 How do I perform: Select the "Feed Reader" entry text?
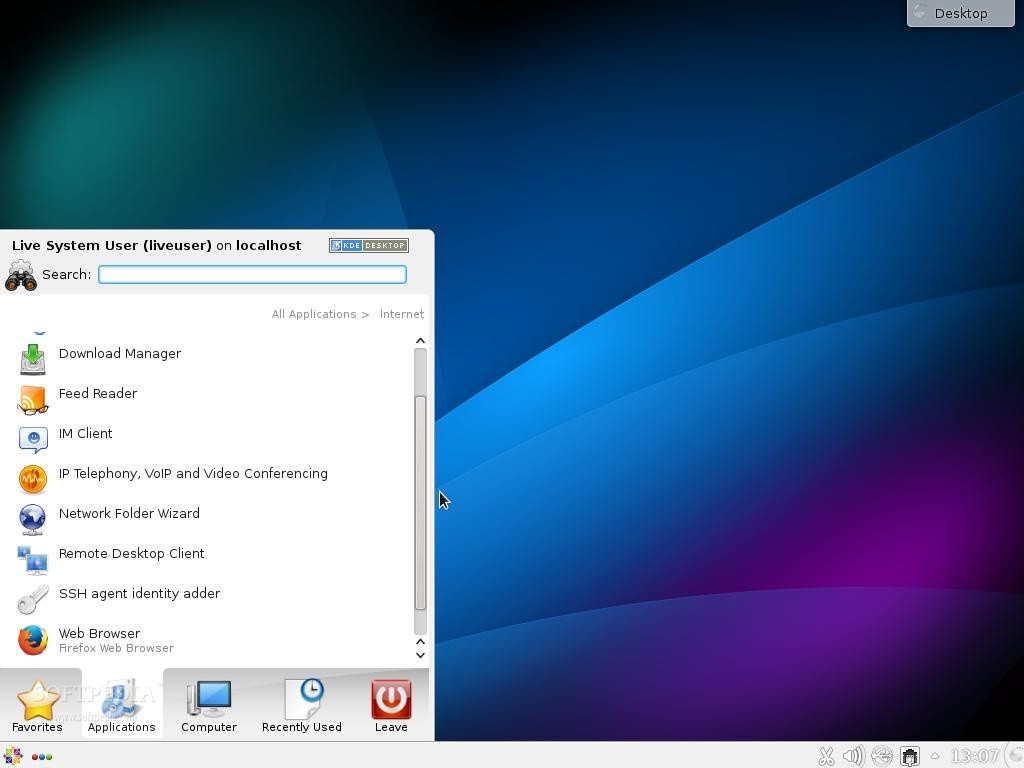[98, 393]
